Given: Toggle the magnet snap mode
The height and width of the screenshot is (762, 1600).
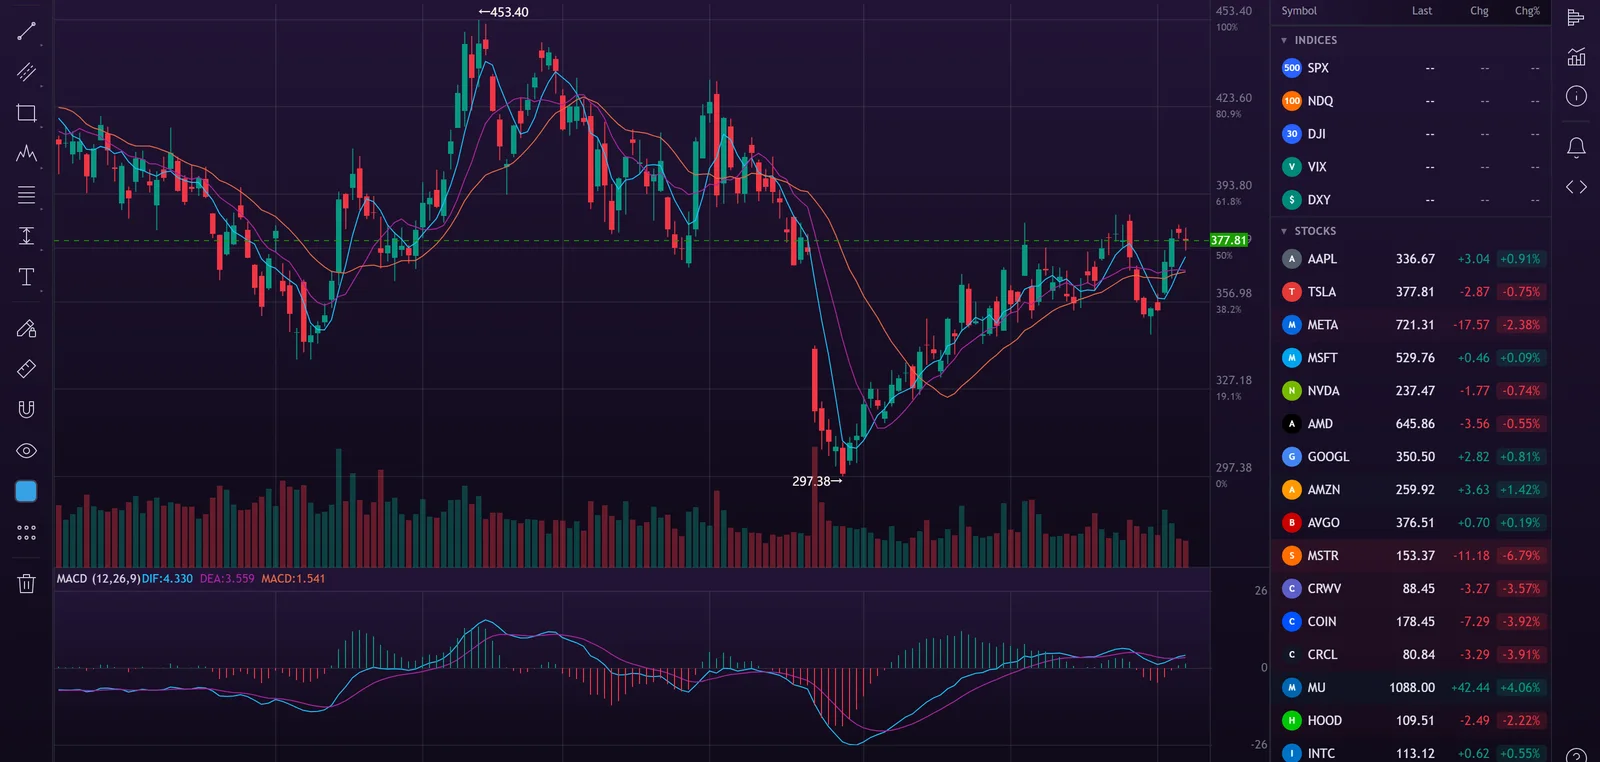Looking at the screenshot, I should [26, 409].
